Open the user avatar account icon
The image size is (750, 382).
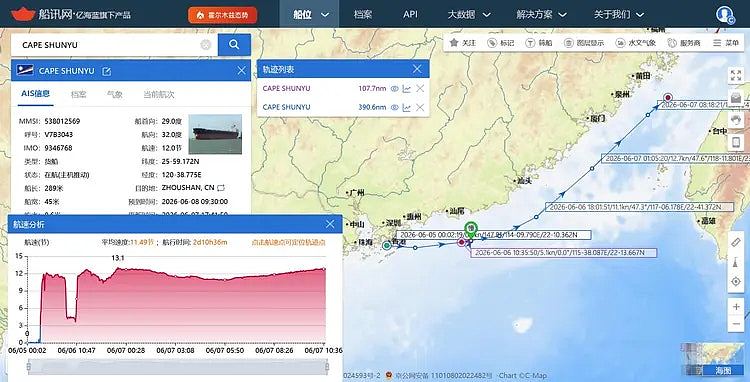(x=725, y=14)
